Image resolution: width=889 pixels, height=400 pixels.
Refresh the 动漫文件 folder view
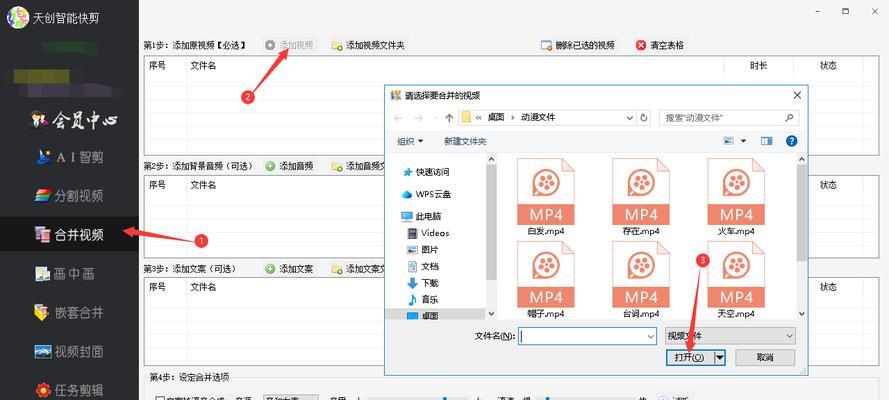pos(644,118)
